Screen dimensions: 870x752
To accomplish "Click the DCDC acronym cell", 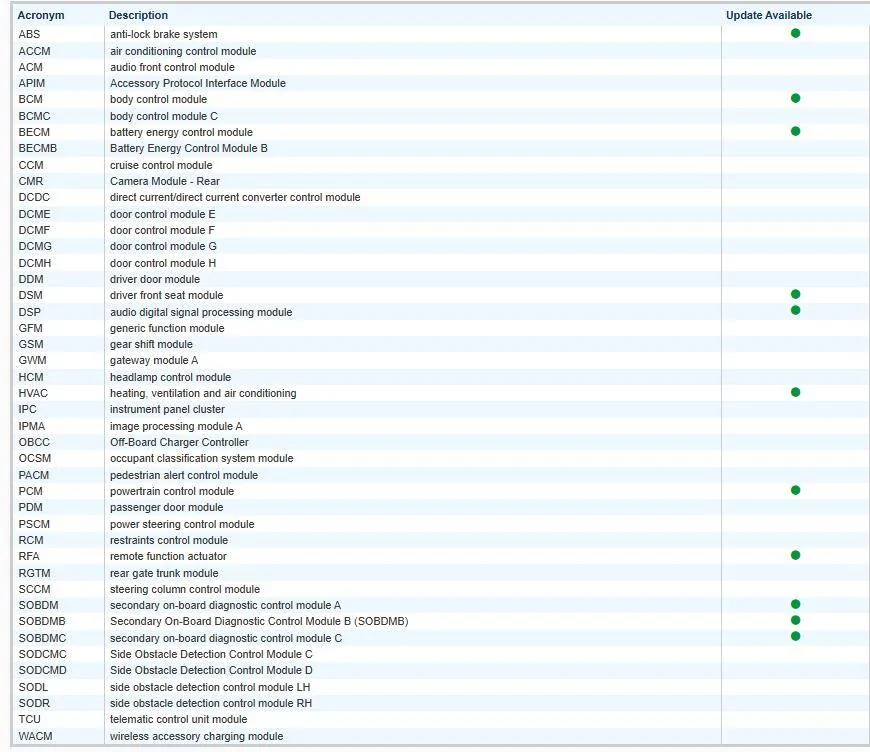I will [34, 197].
